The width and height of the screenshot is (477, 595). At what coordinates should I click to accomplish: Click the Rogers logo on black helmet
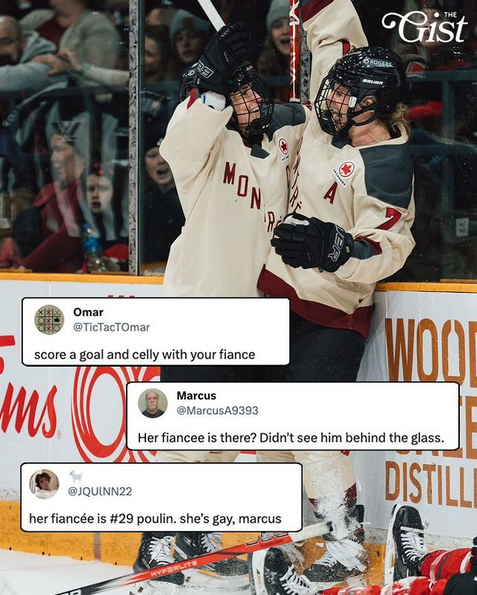point(378,62)
